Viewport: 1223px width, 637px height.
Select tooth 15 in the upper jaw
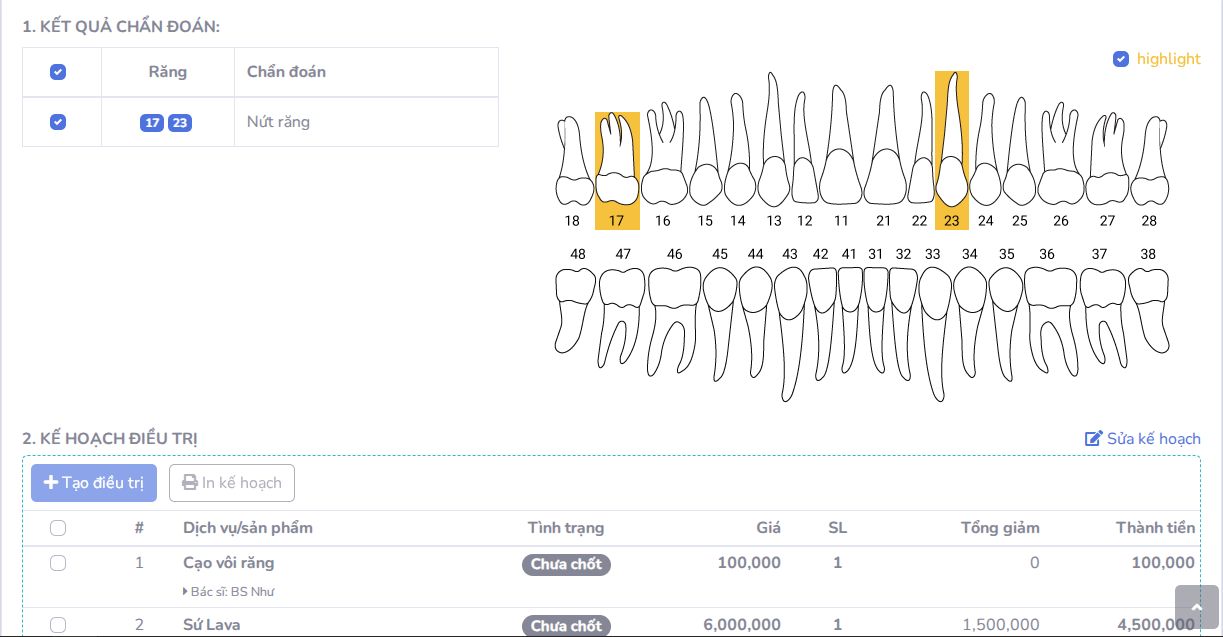(x=706, y=160)
